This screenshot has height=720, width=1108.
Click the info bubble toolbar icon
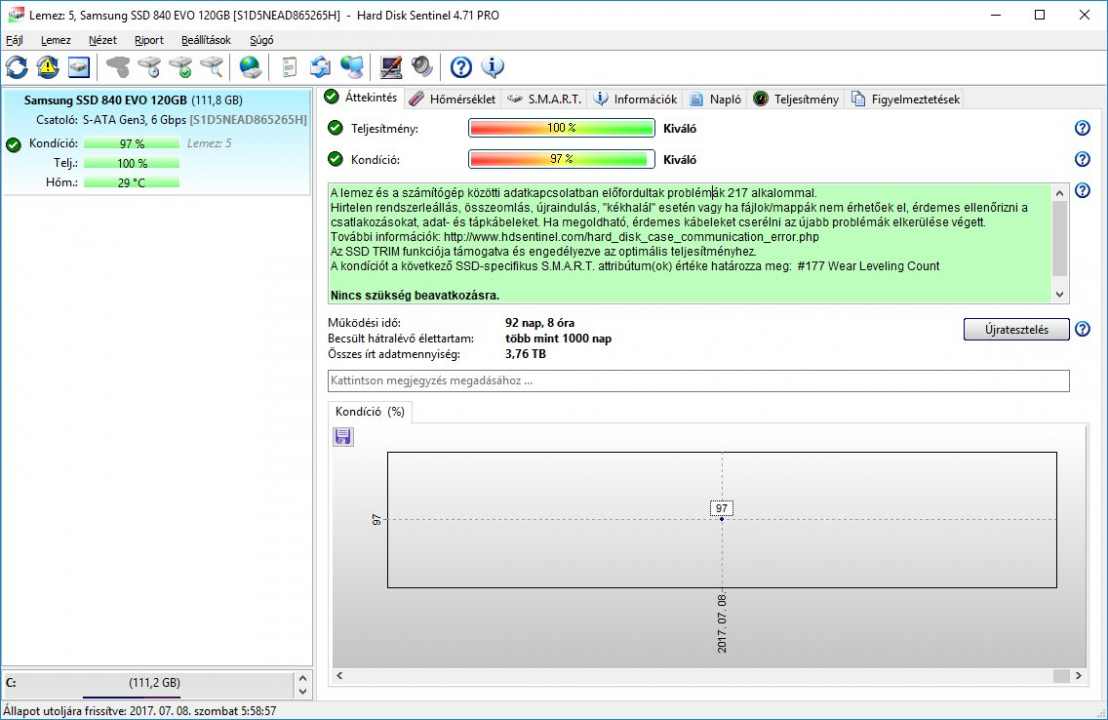(493, 67)
